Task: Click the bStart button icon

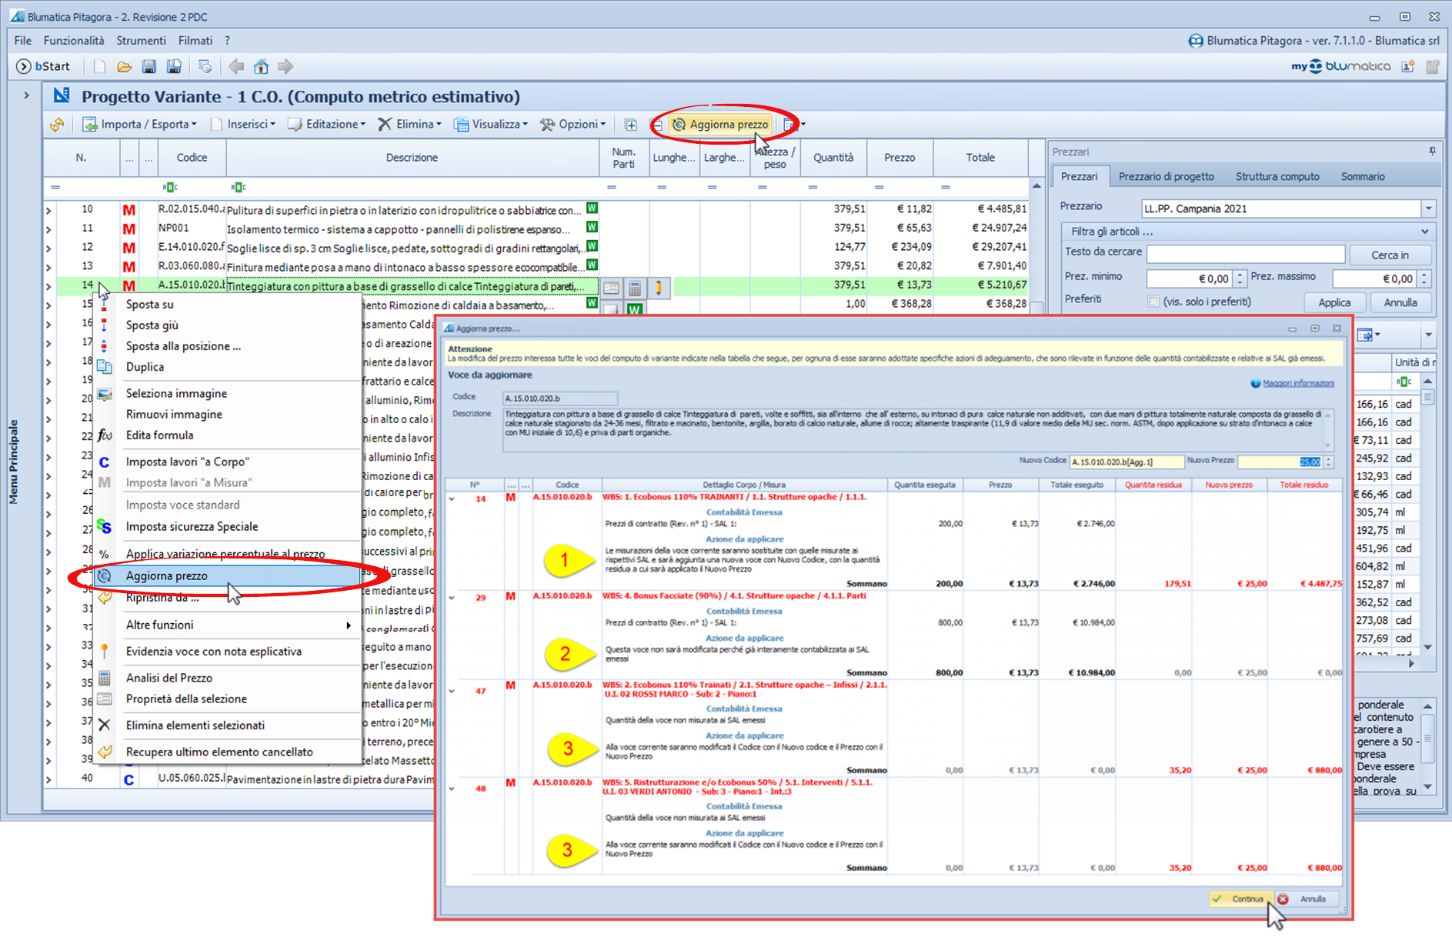Action: point(23,67)
